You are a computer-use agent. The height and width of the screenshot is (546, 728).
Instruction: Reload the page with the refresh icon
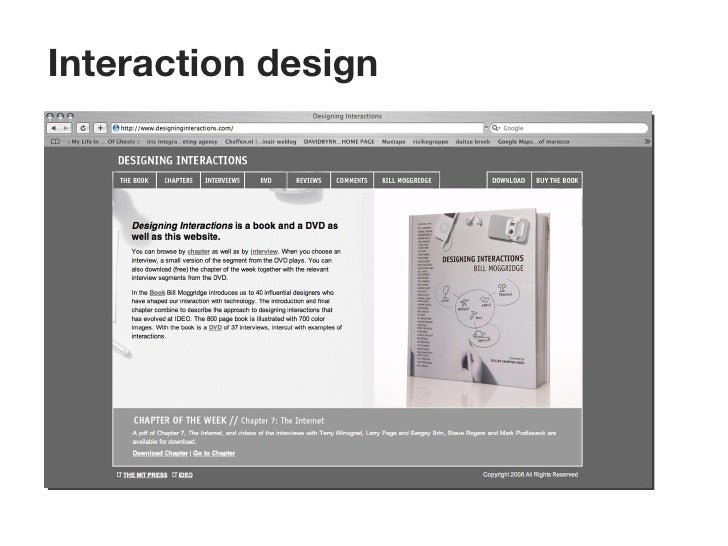point(83,128)
